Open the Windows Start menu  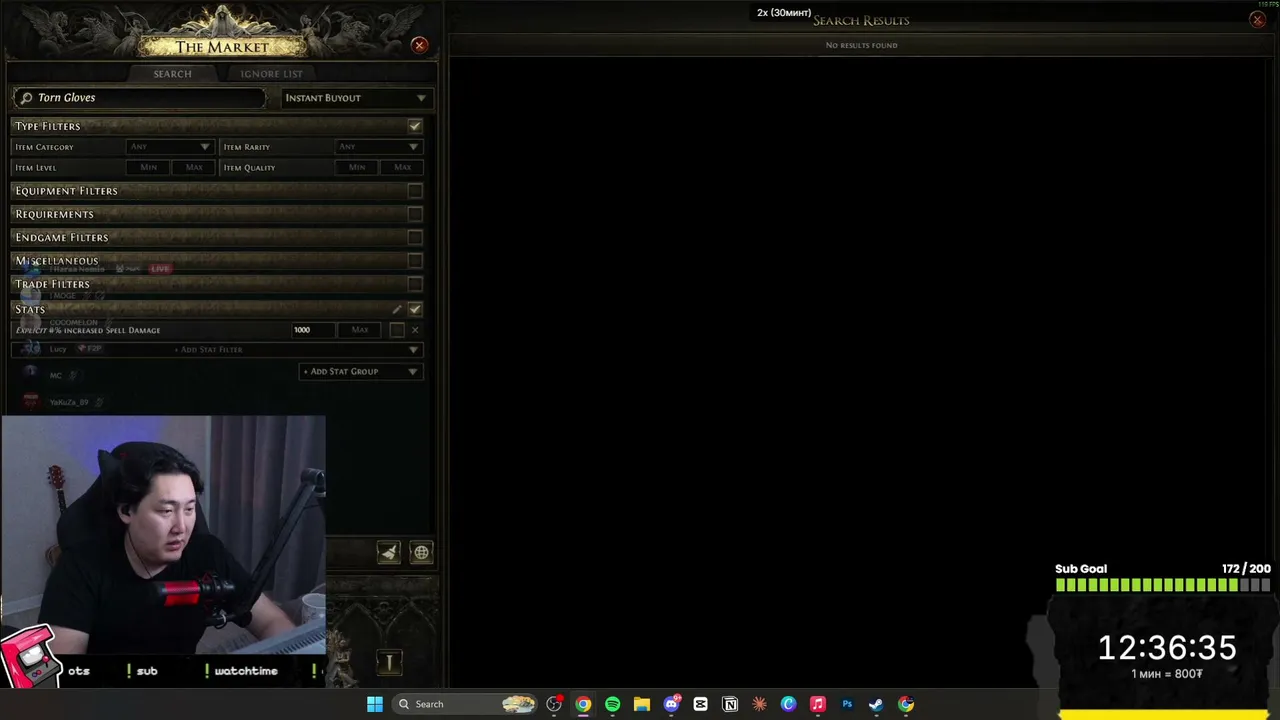(x=375, y=704)
